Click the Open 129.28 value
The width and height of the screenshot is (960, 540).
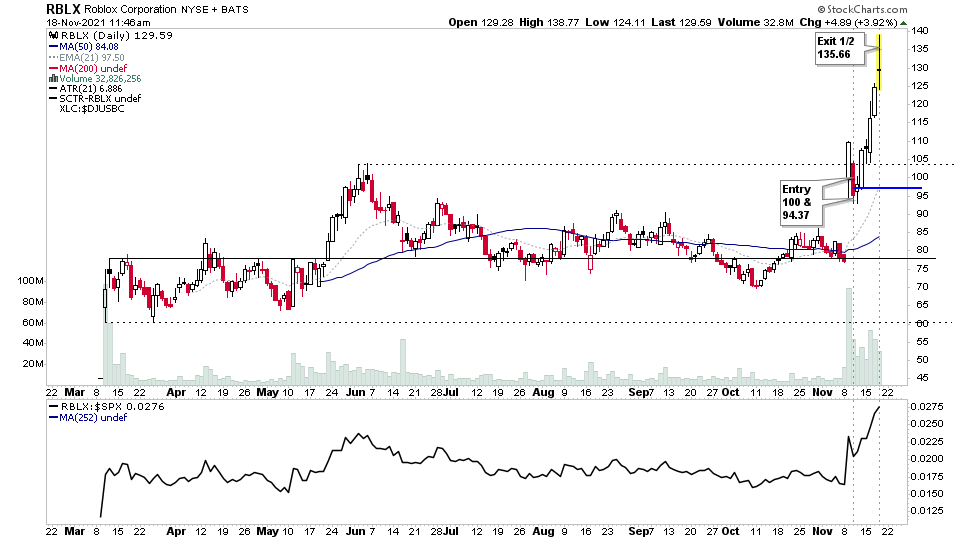(x=481, y=23)
